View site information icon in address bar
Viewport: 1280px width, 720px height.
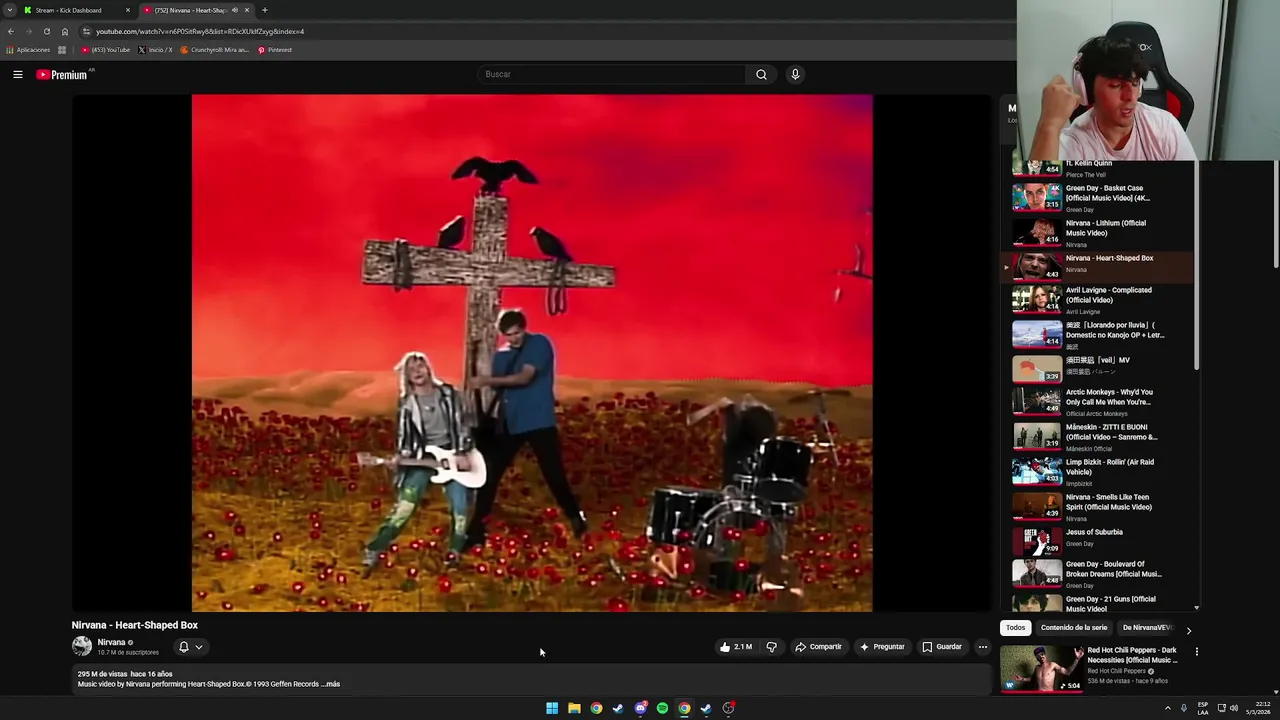pyautogui.click(x=86, y=31)
